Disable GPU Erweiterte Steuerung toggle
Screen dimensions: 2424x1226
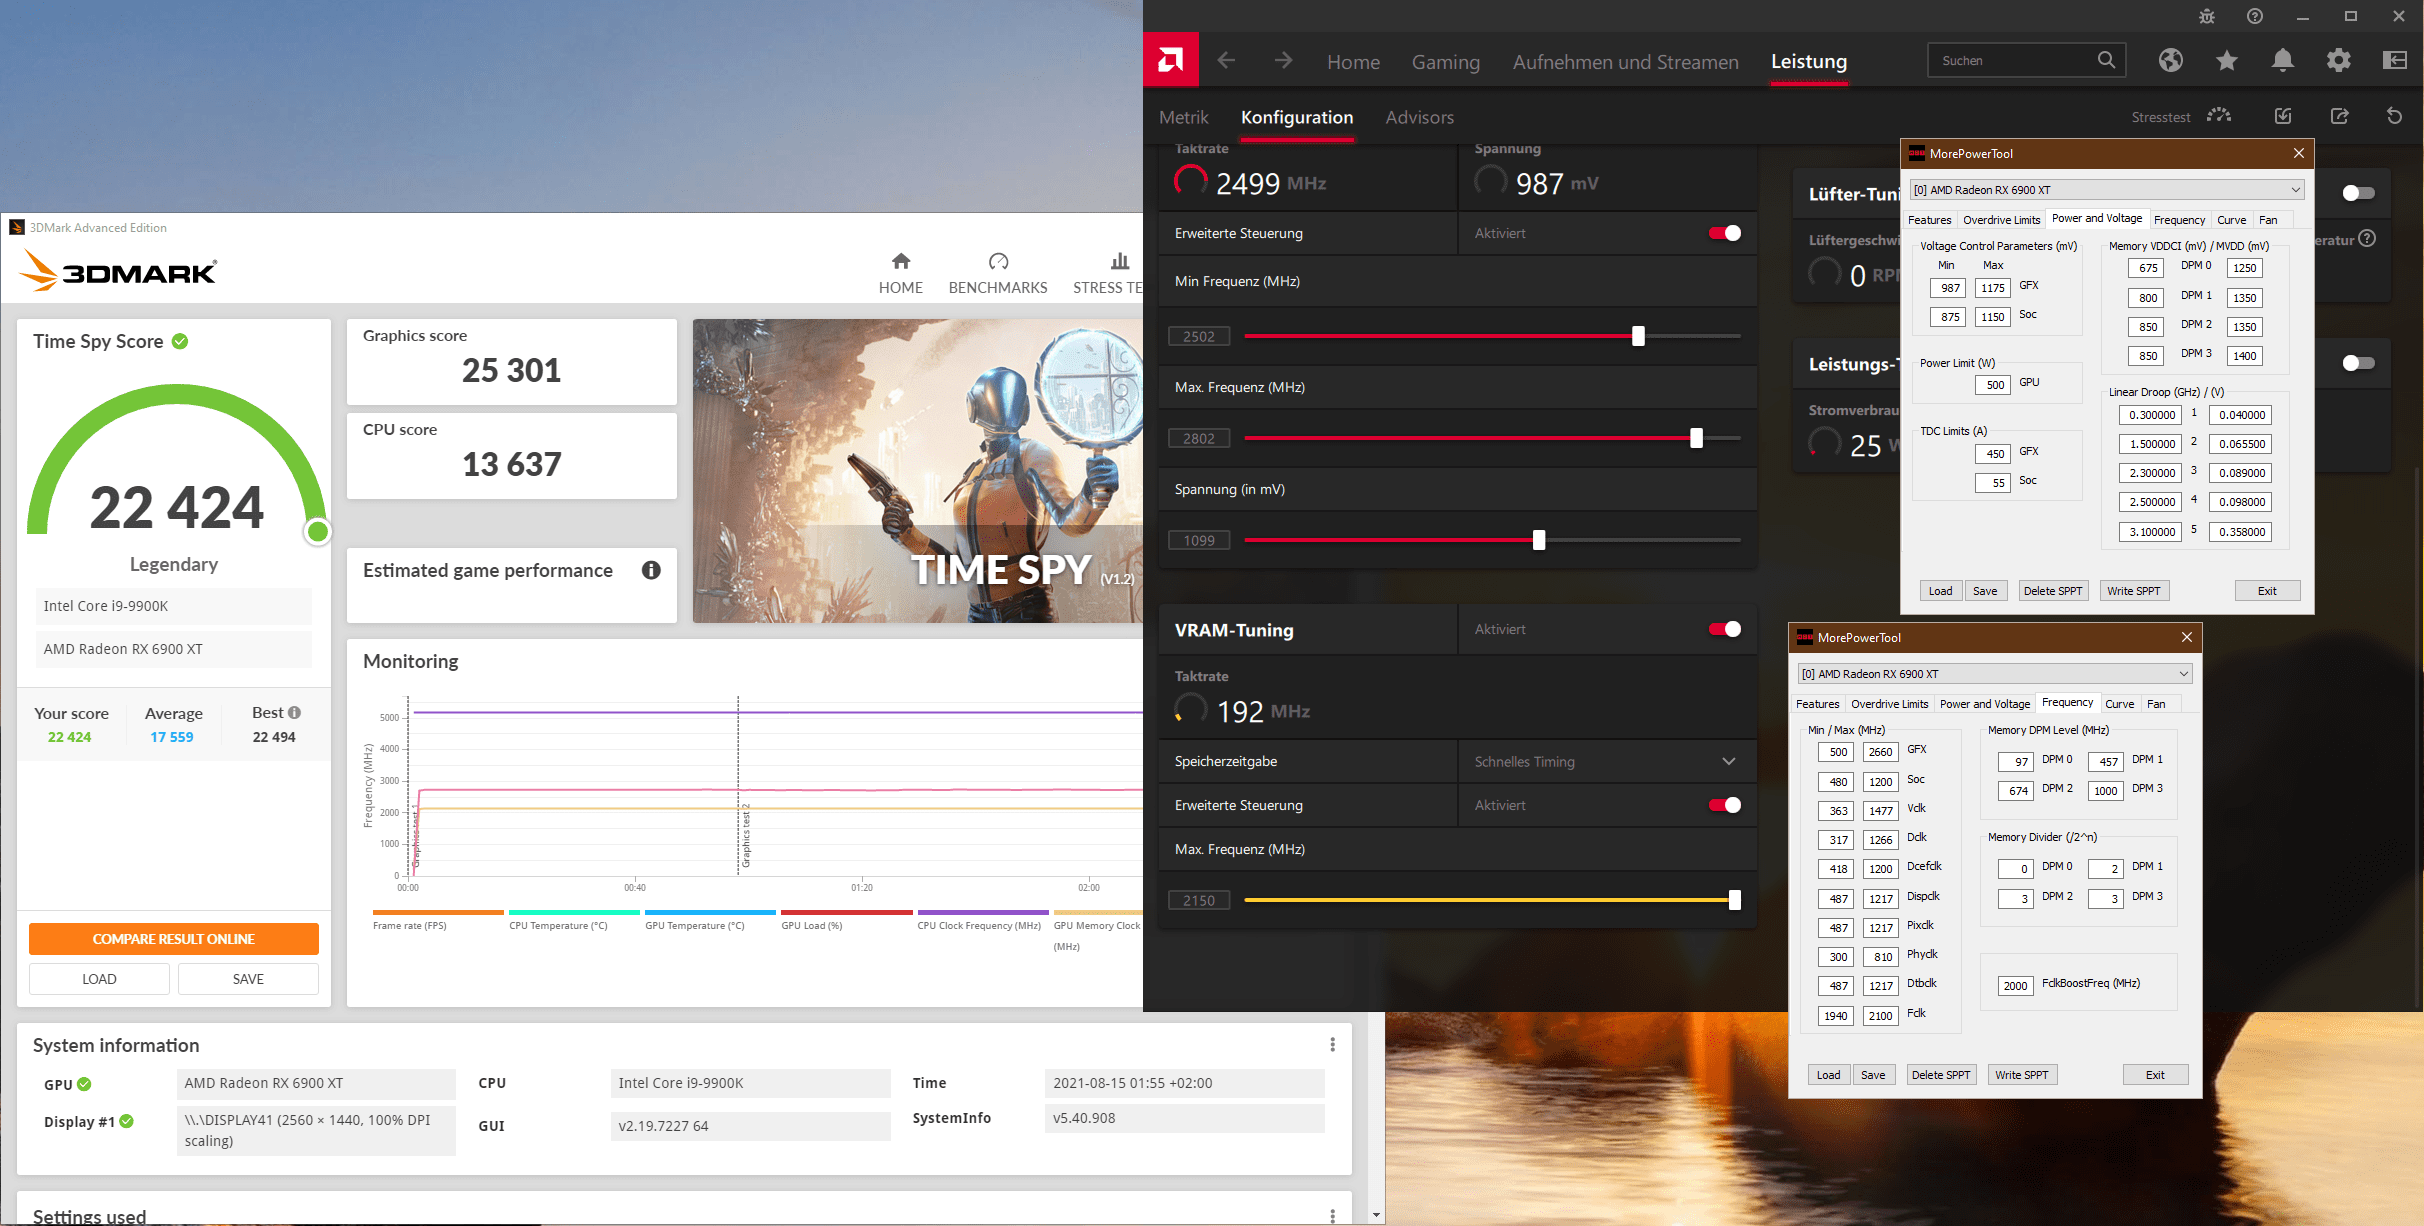coord(1725,233)
